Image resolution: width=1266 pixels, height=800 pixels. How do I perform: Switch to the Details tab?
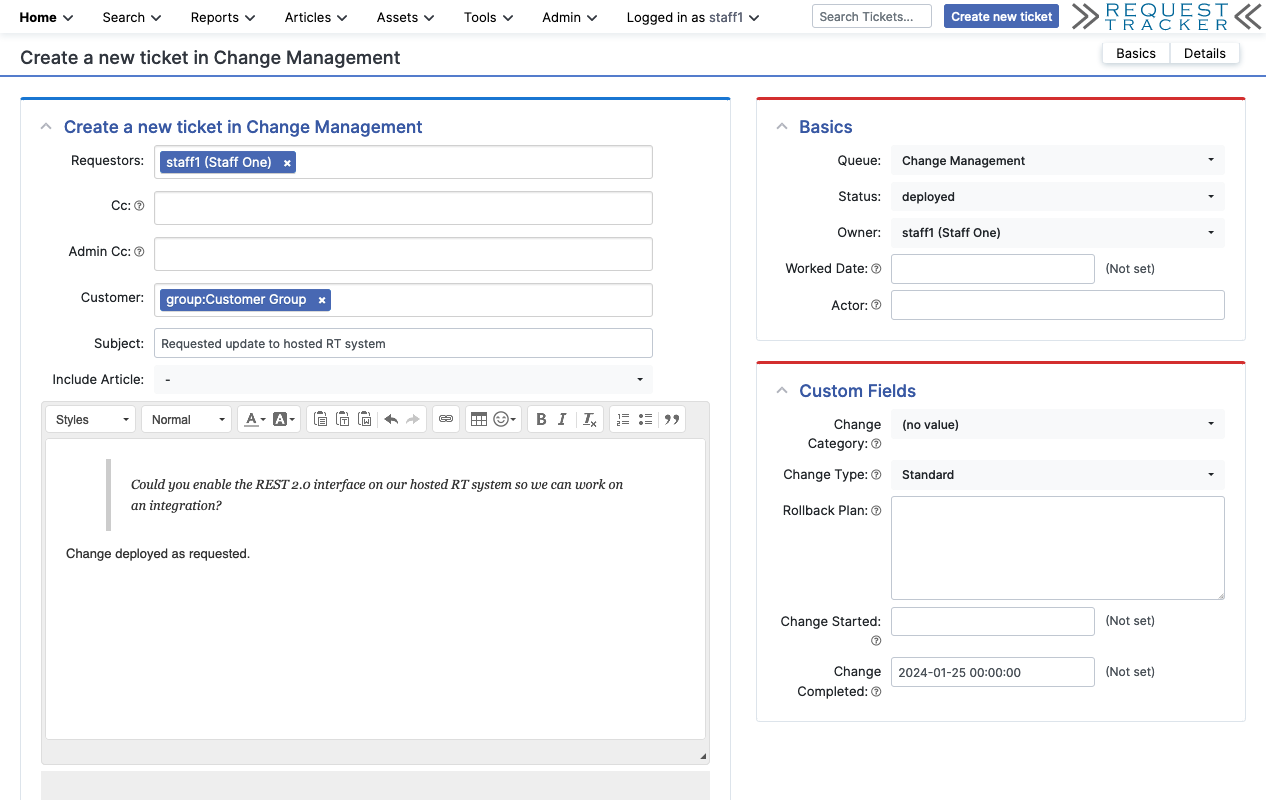pyautogui.click(x=1204, y=53)
